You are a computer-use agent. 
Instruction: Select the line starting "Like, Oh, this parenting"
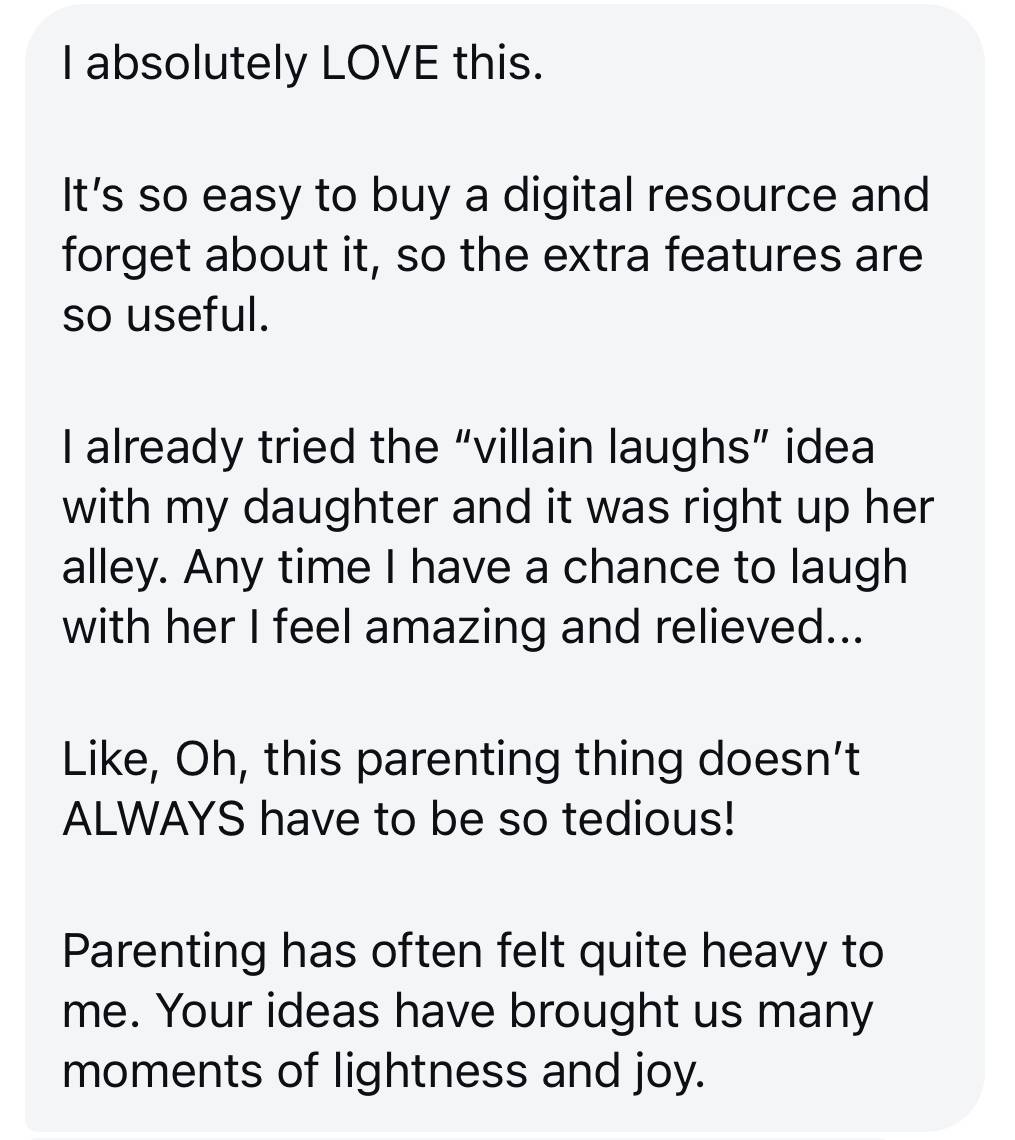click(461, 760)
